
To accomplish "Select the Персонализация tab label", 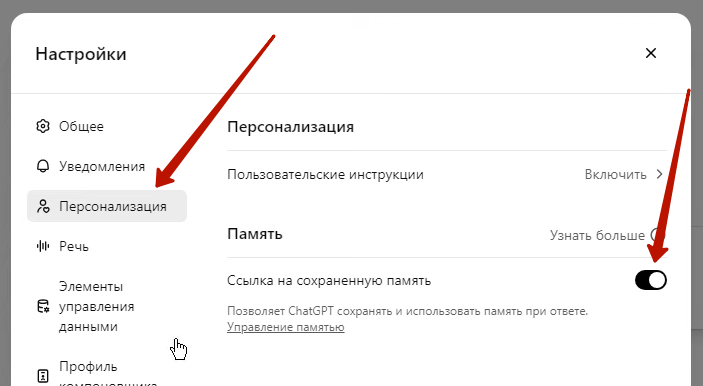I will point(113,207).
